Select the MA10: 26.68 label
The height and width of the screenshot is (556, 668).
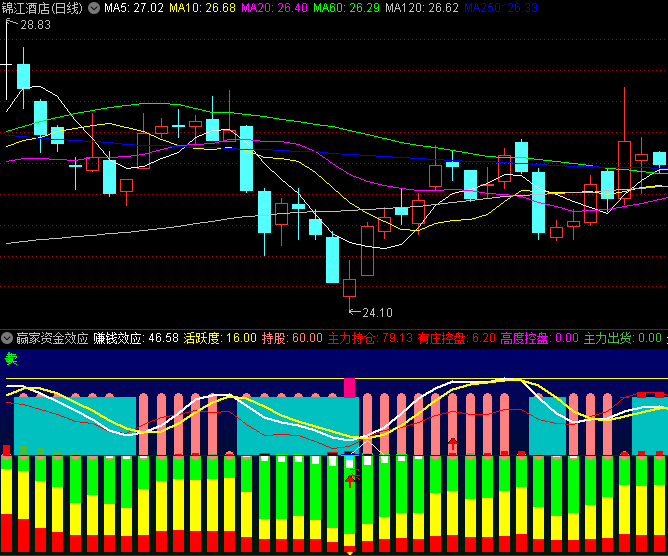pyautogui.click(x=202, y=8)
